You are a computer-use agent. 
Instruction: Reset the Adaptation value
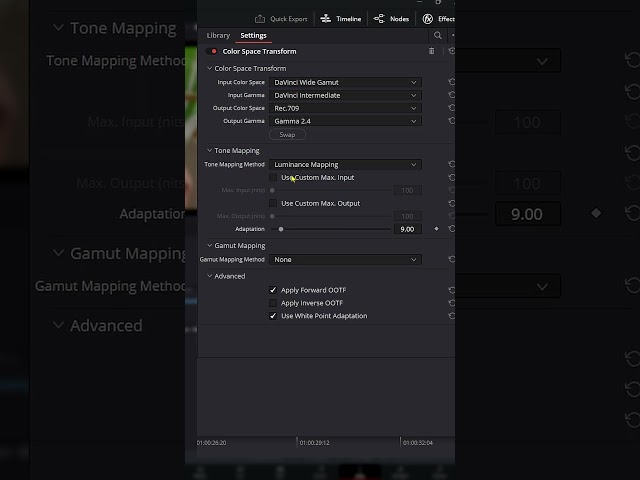(451, 229)
